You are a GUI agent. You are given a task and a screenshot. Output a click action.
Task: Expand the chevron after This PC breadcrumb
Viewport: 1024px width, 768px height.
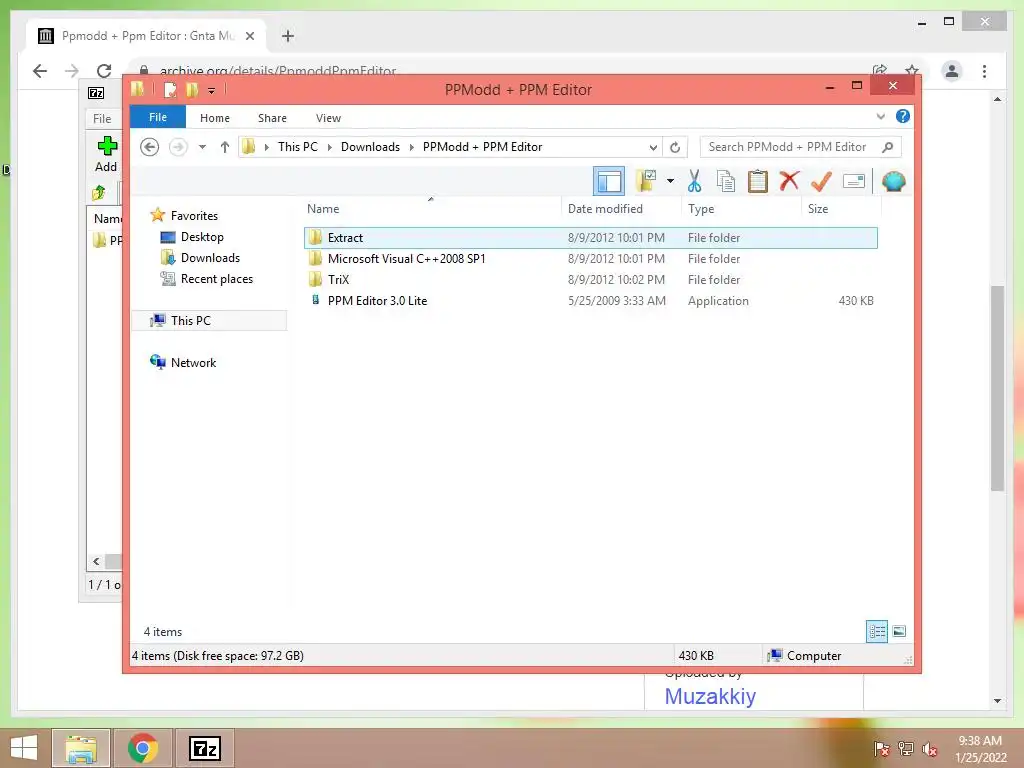pyautogui.click(x=329, y=148)
